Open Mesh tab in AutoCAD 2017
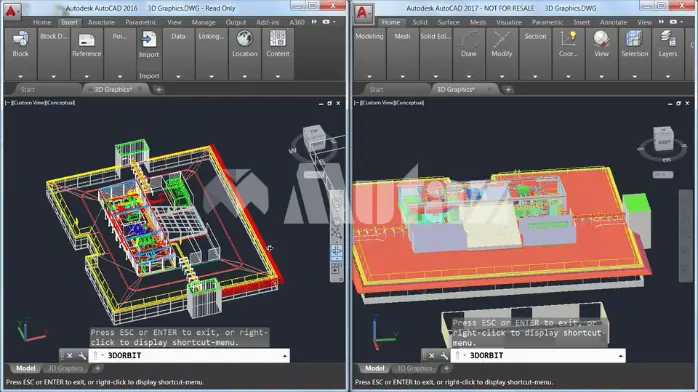Screen dimensions: 698x392 pyautogui.click(x=478, y=22)
